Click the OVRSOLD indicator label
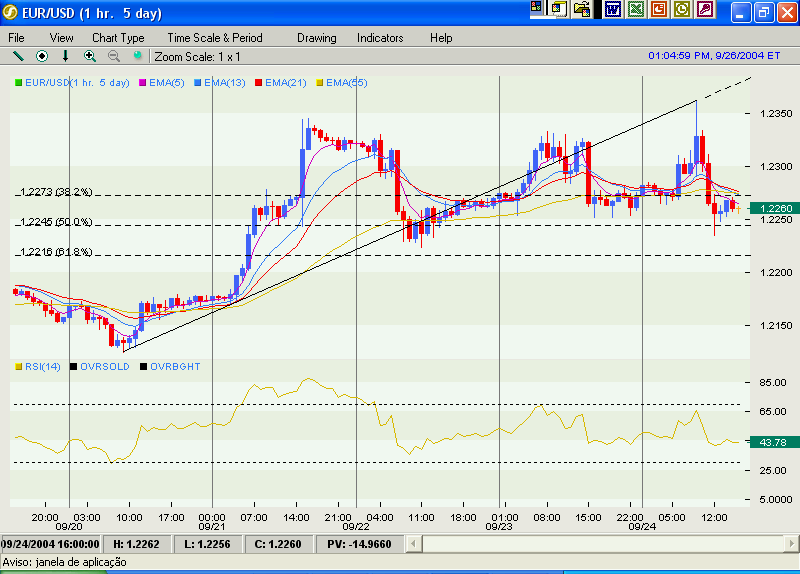Screen dimensions: 800x574 pos(105,367)
